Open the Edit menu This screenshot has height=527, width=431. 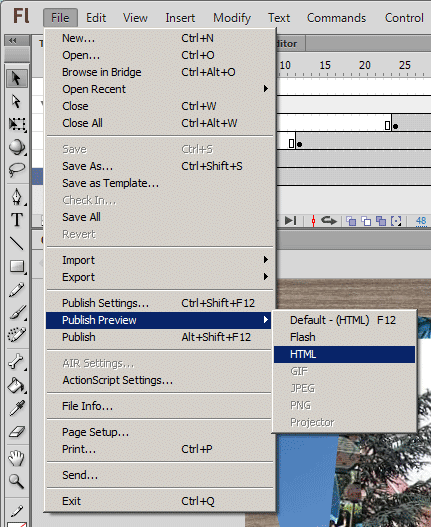(x=96, y=18)
